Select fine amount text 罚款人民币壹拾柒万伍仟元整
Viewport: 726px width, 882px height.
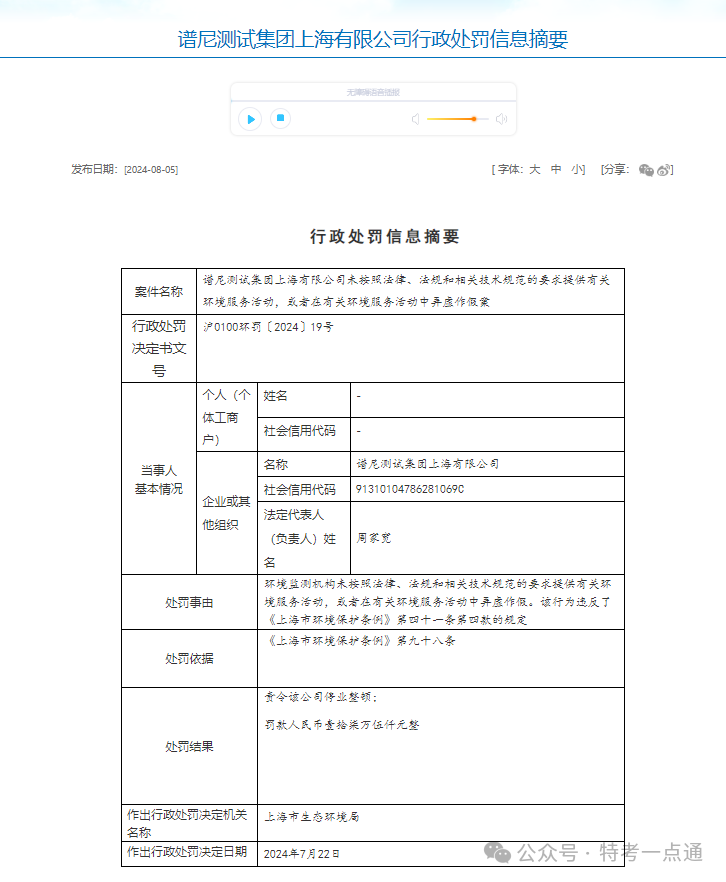[x=342, y=725]
